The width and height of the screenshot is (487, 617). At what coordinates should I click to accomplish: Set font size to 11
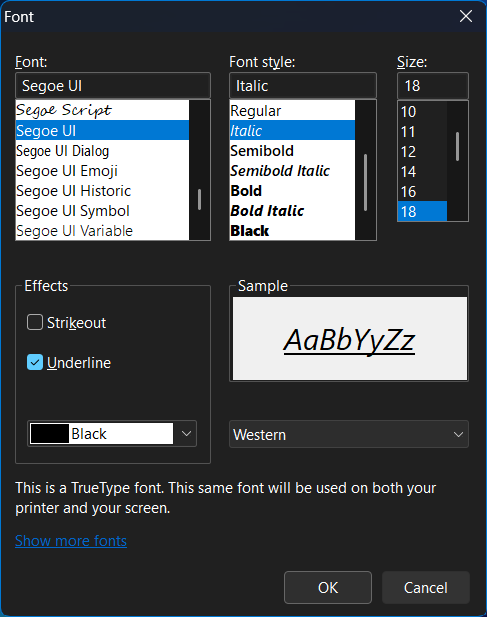coord(422,131)
